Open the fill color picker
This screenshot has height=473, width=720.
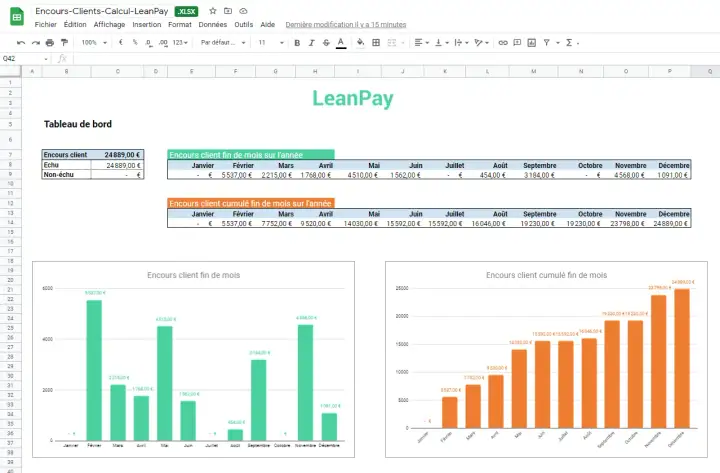(360, 43)
